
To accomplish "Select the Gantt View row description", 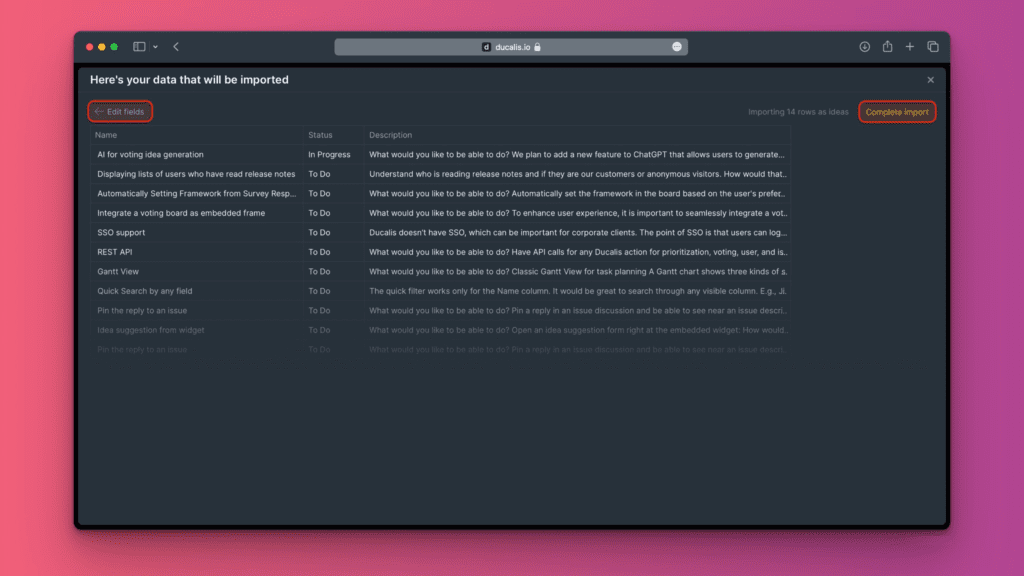I will pyautogui.click(x=577, y=272).
